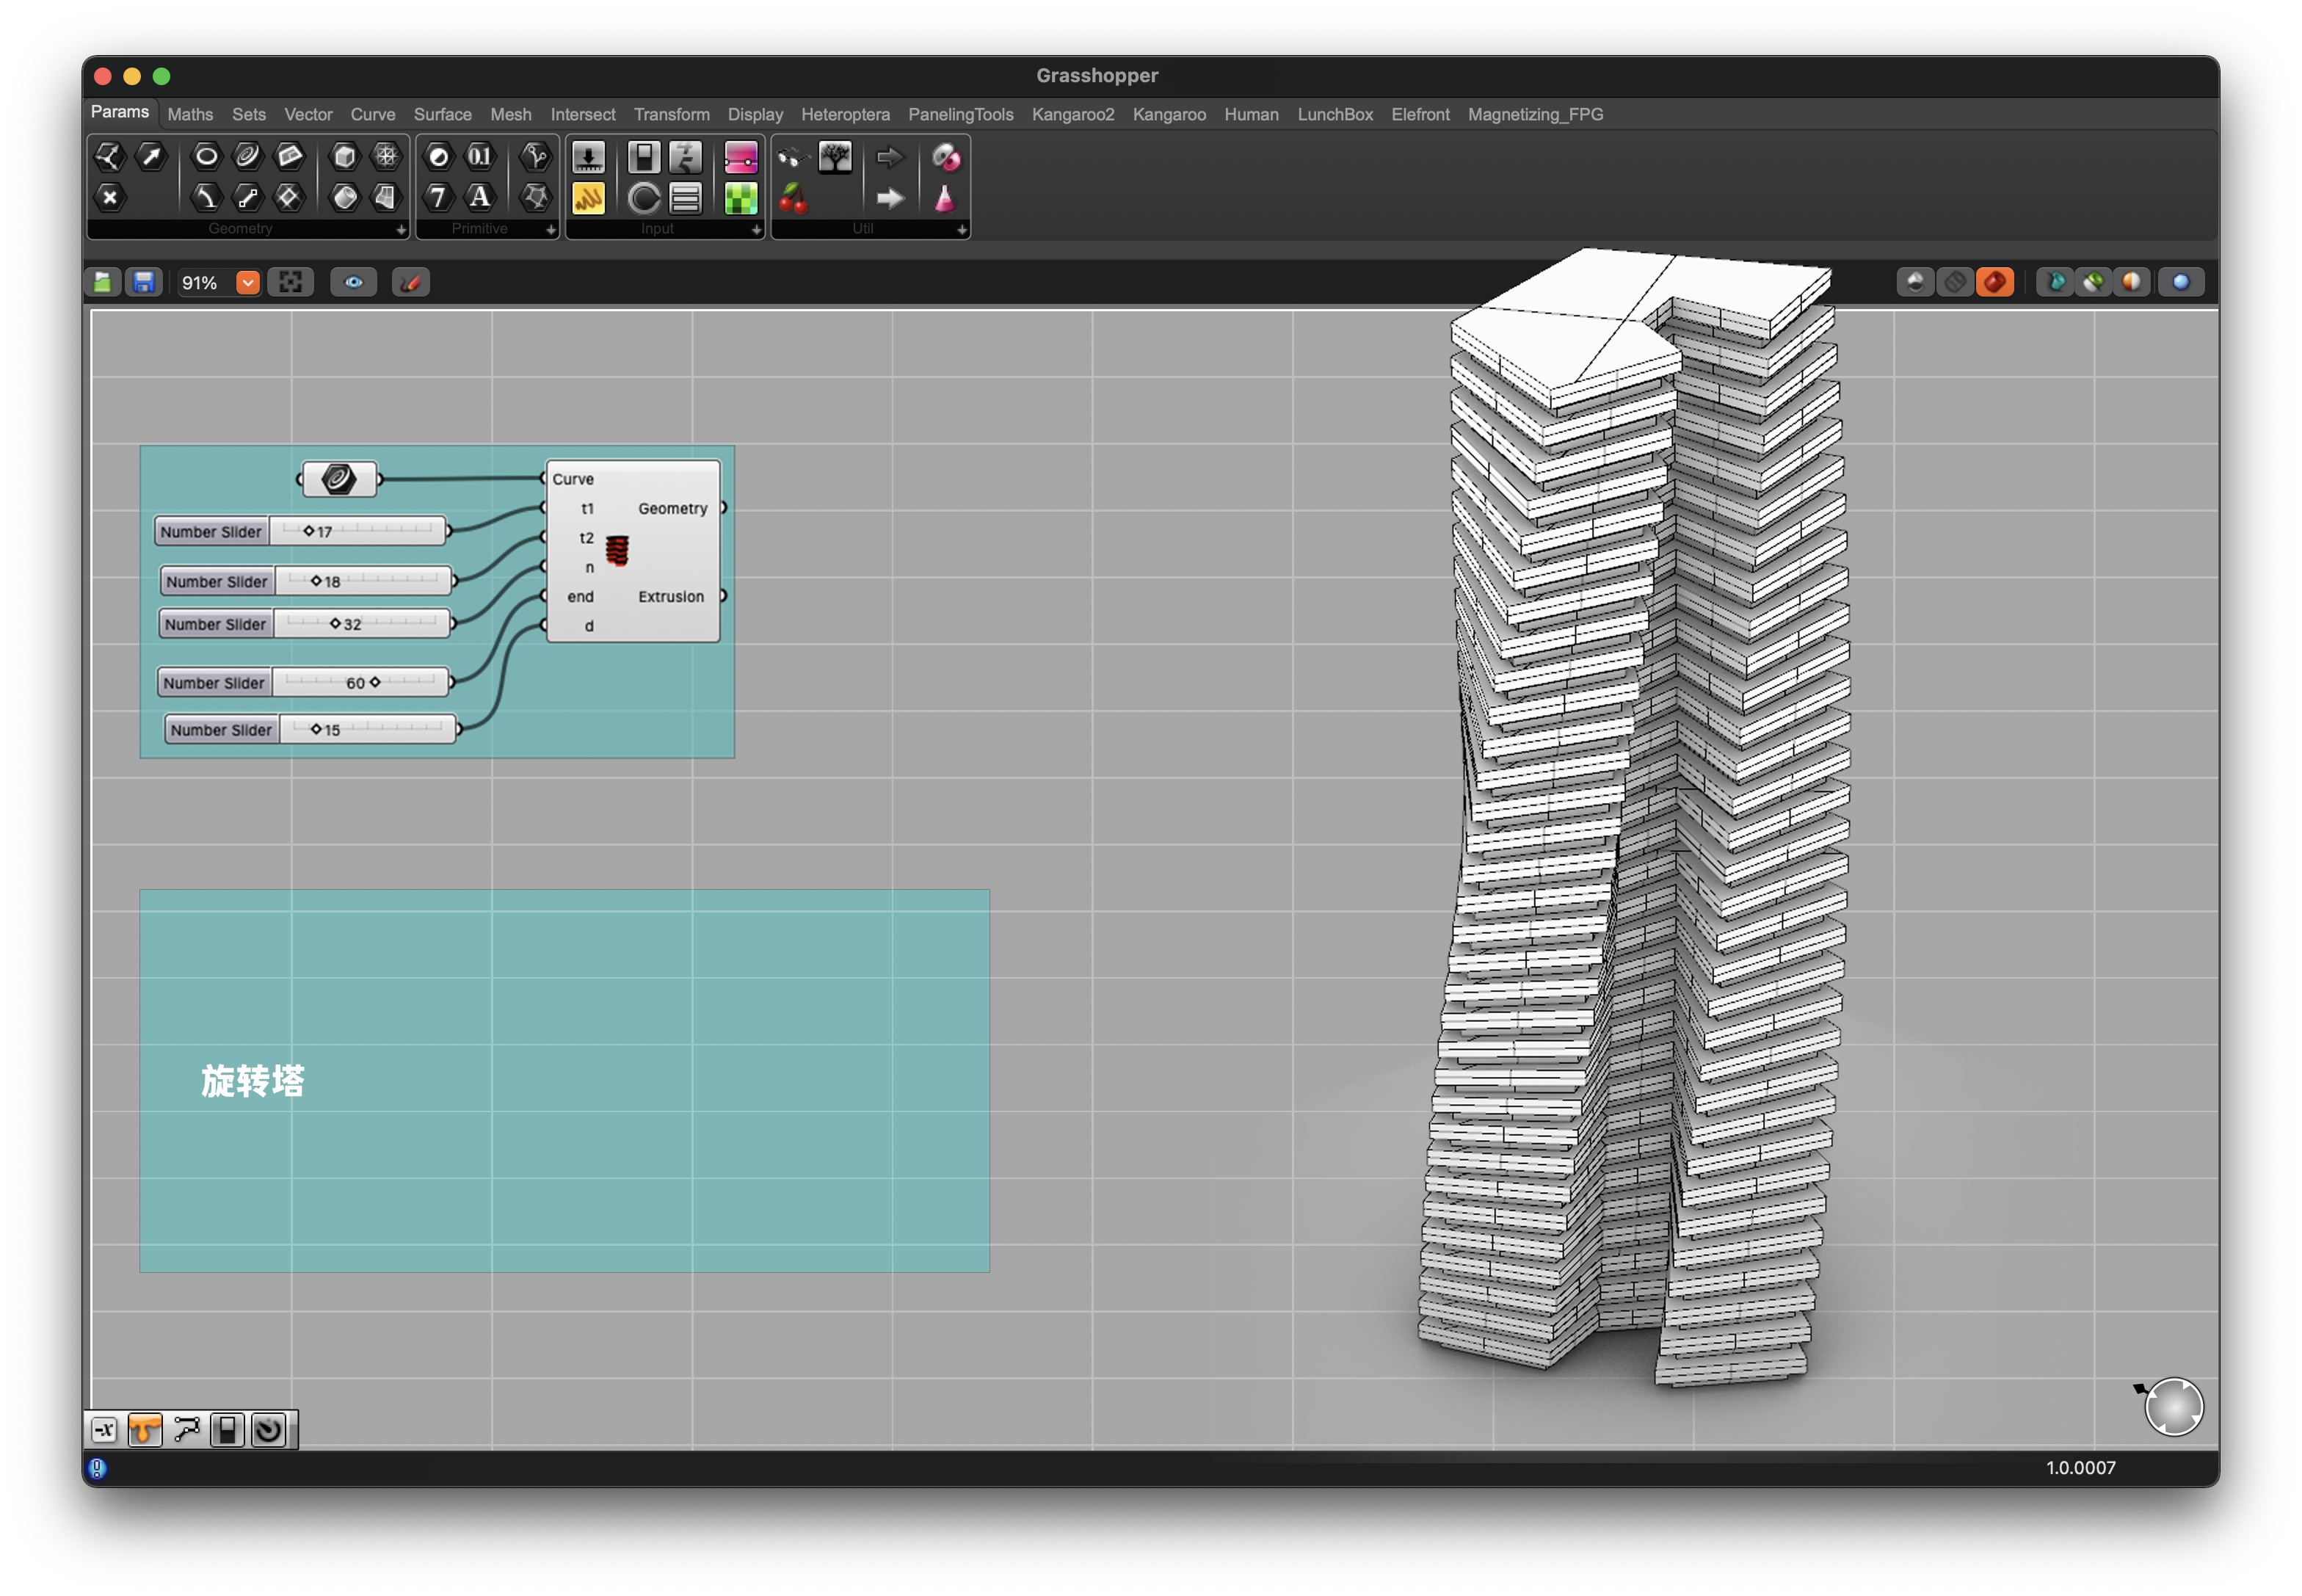Expand the Input panel
The width and height of the screenshot is (2302, 1596).
pyautogui.click(x=756, y=230)
